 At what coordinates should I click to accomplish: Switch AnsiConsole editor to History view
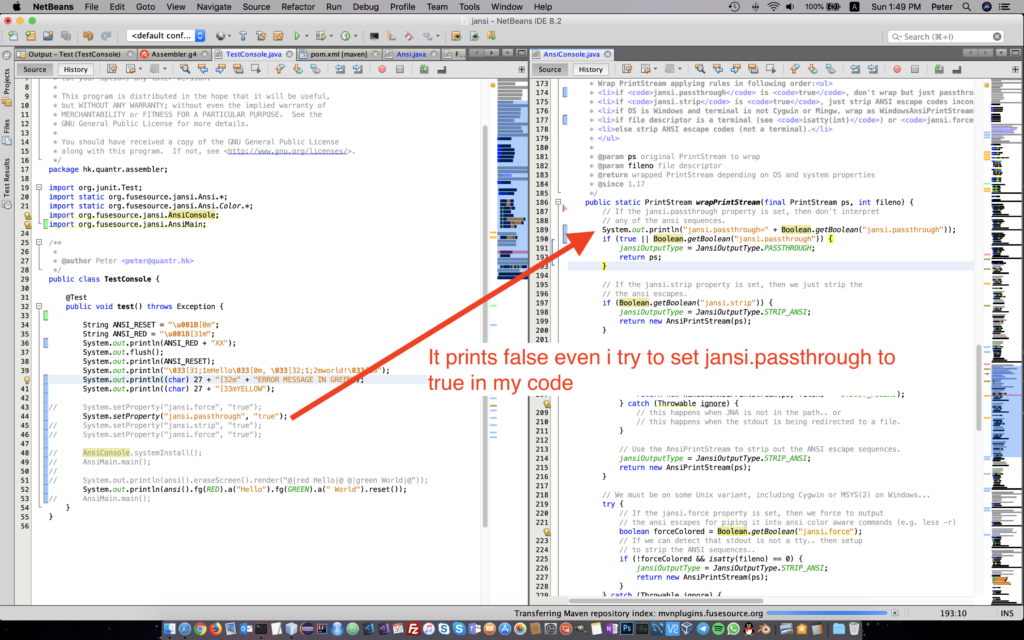tap(590, 69)
